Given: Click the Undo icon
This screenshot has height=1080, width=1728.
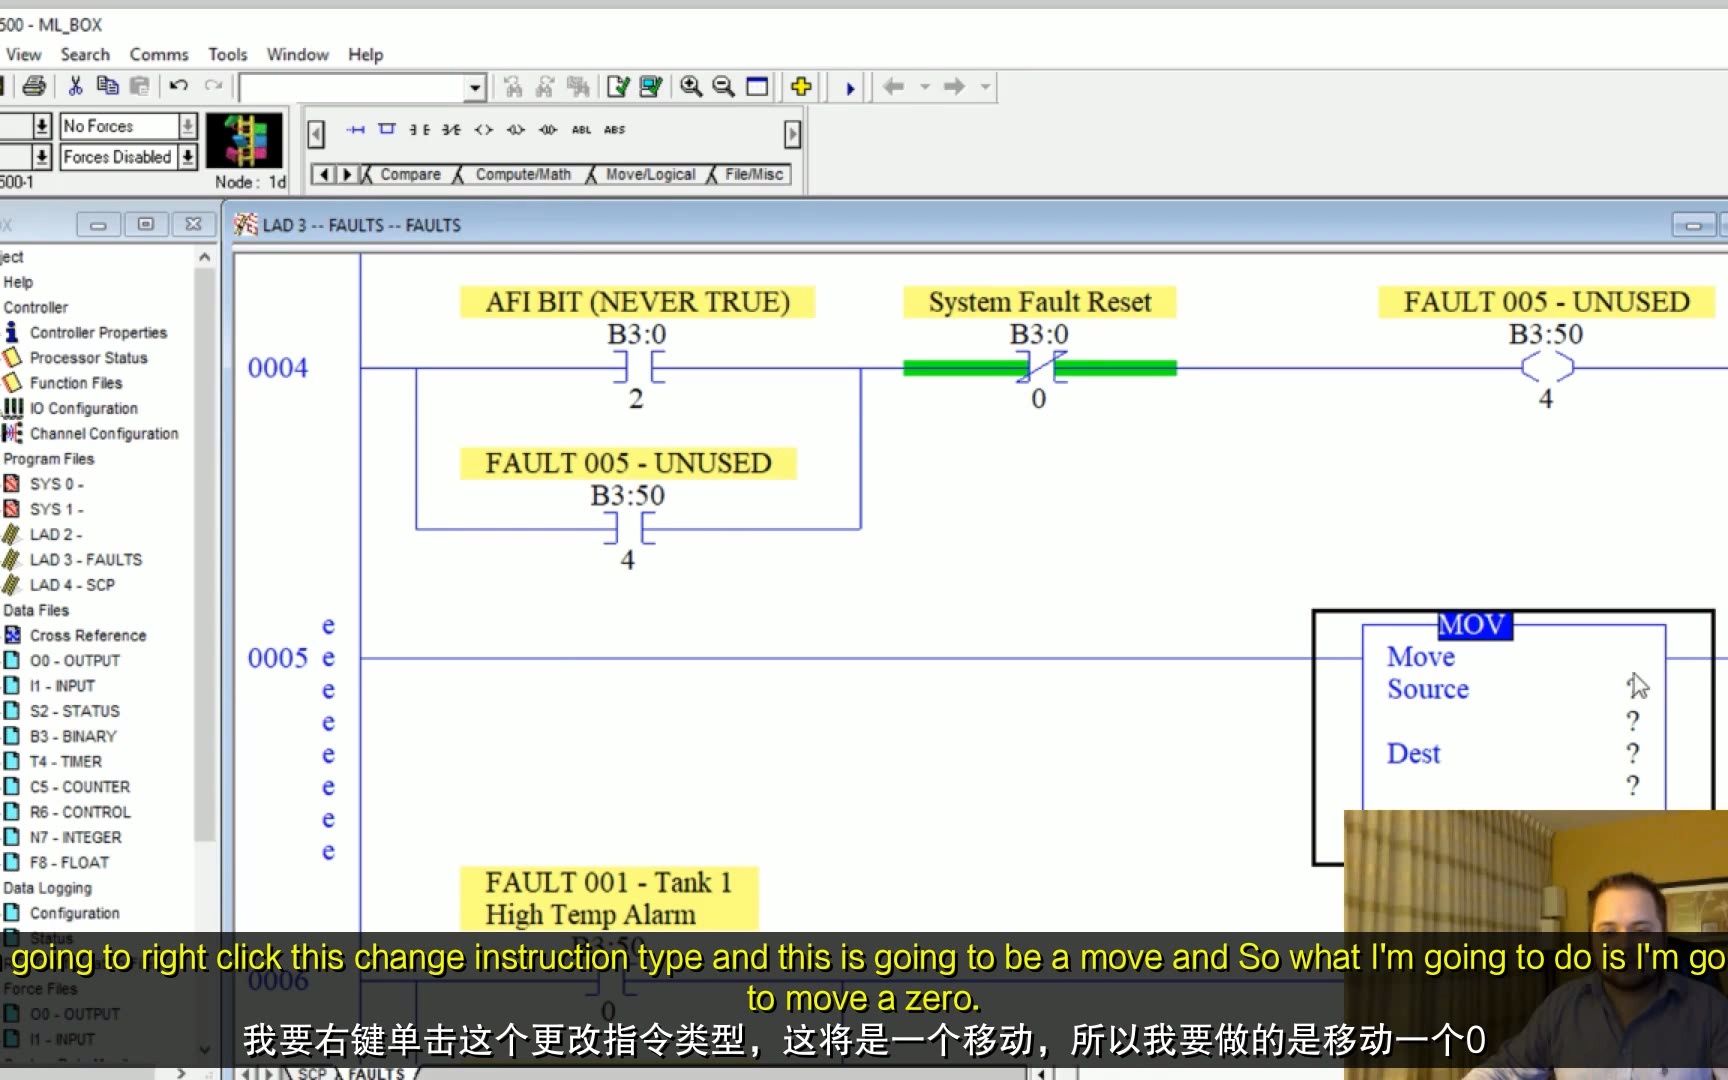Looking at the screenshot, I should [178, 86].
